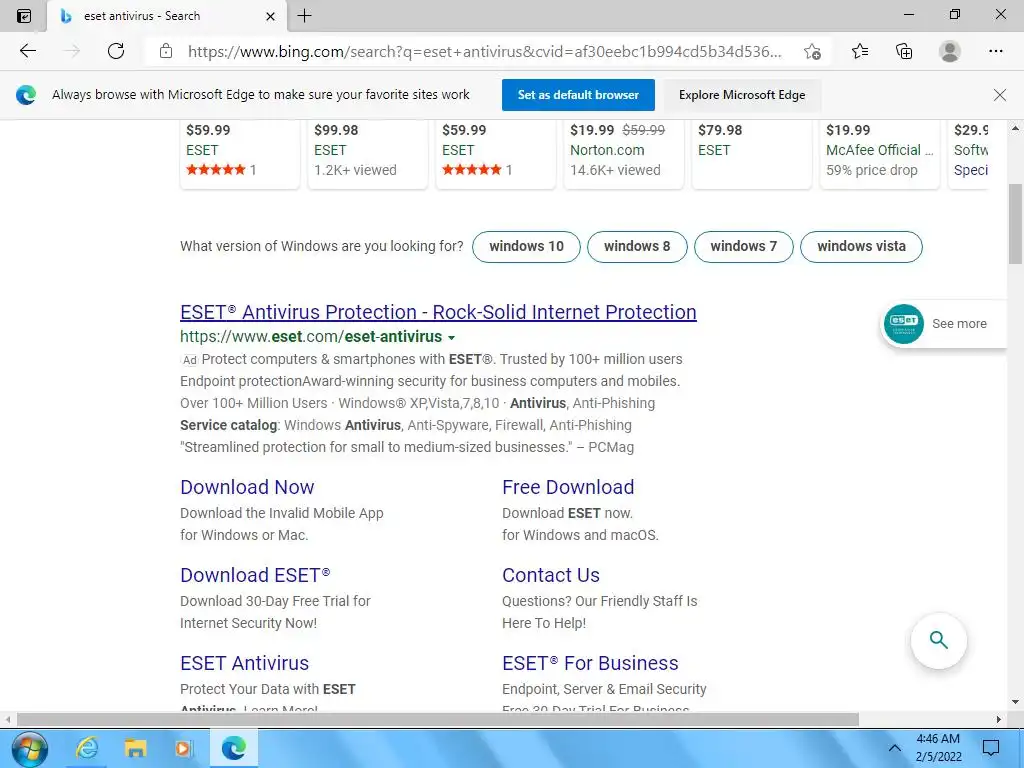Open the ESET Antivirus sitelink

pos(244,664)
